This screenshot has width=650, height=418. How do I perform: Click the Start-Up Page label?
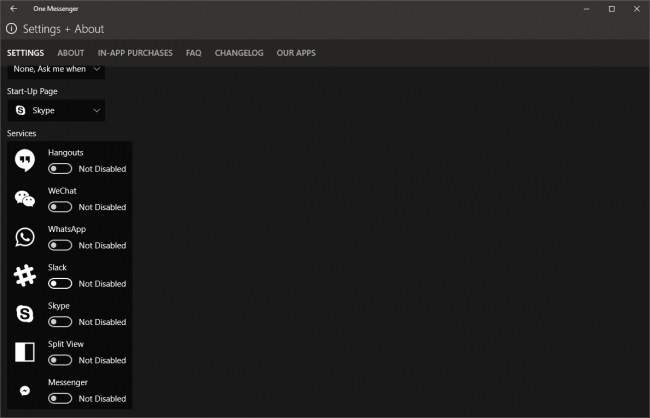click(32, 91)
